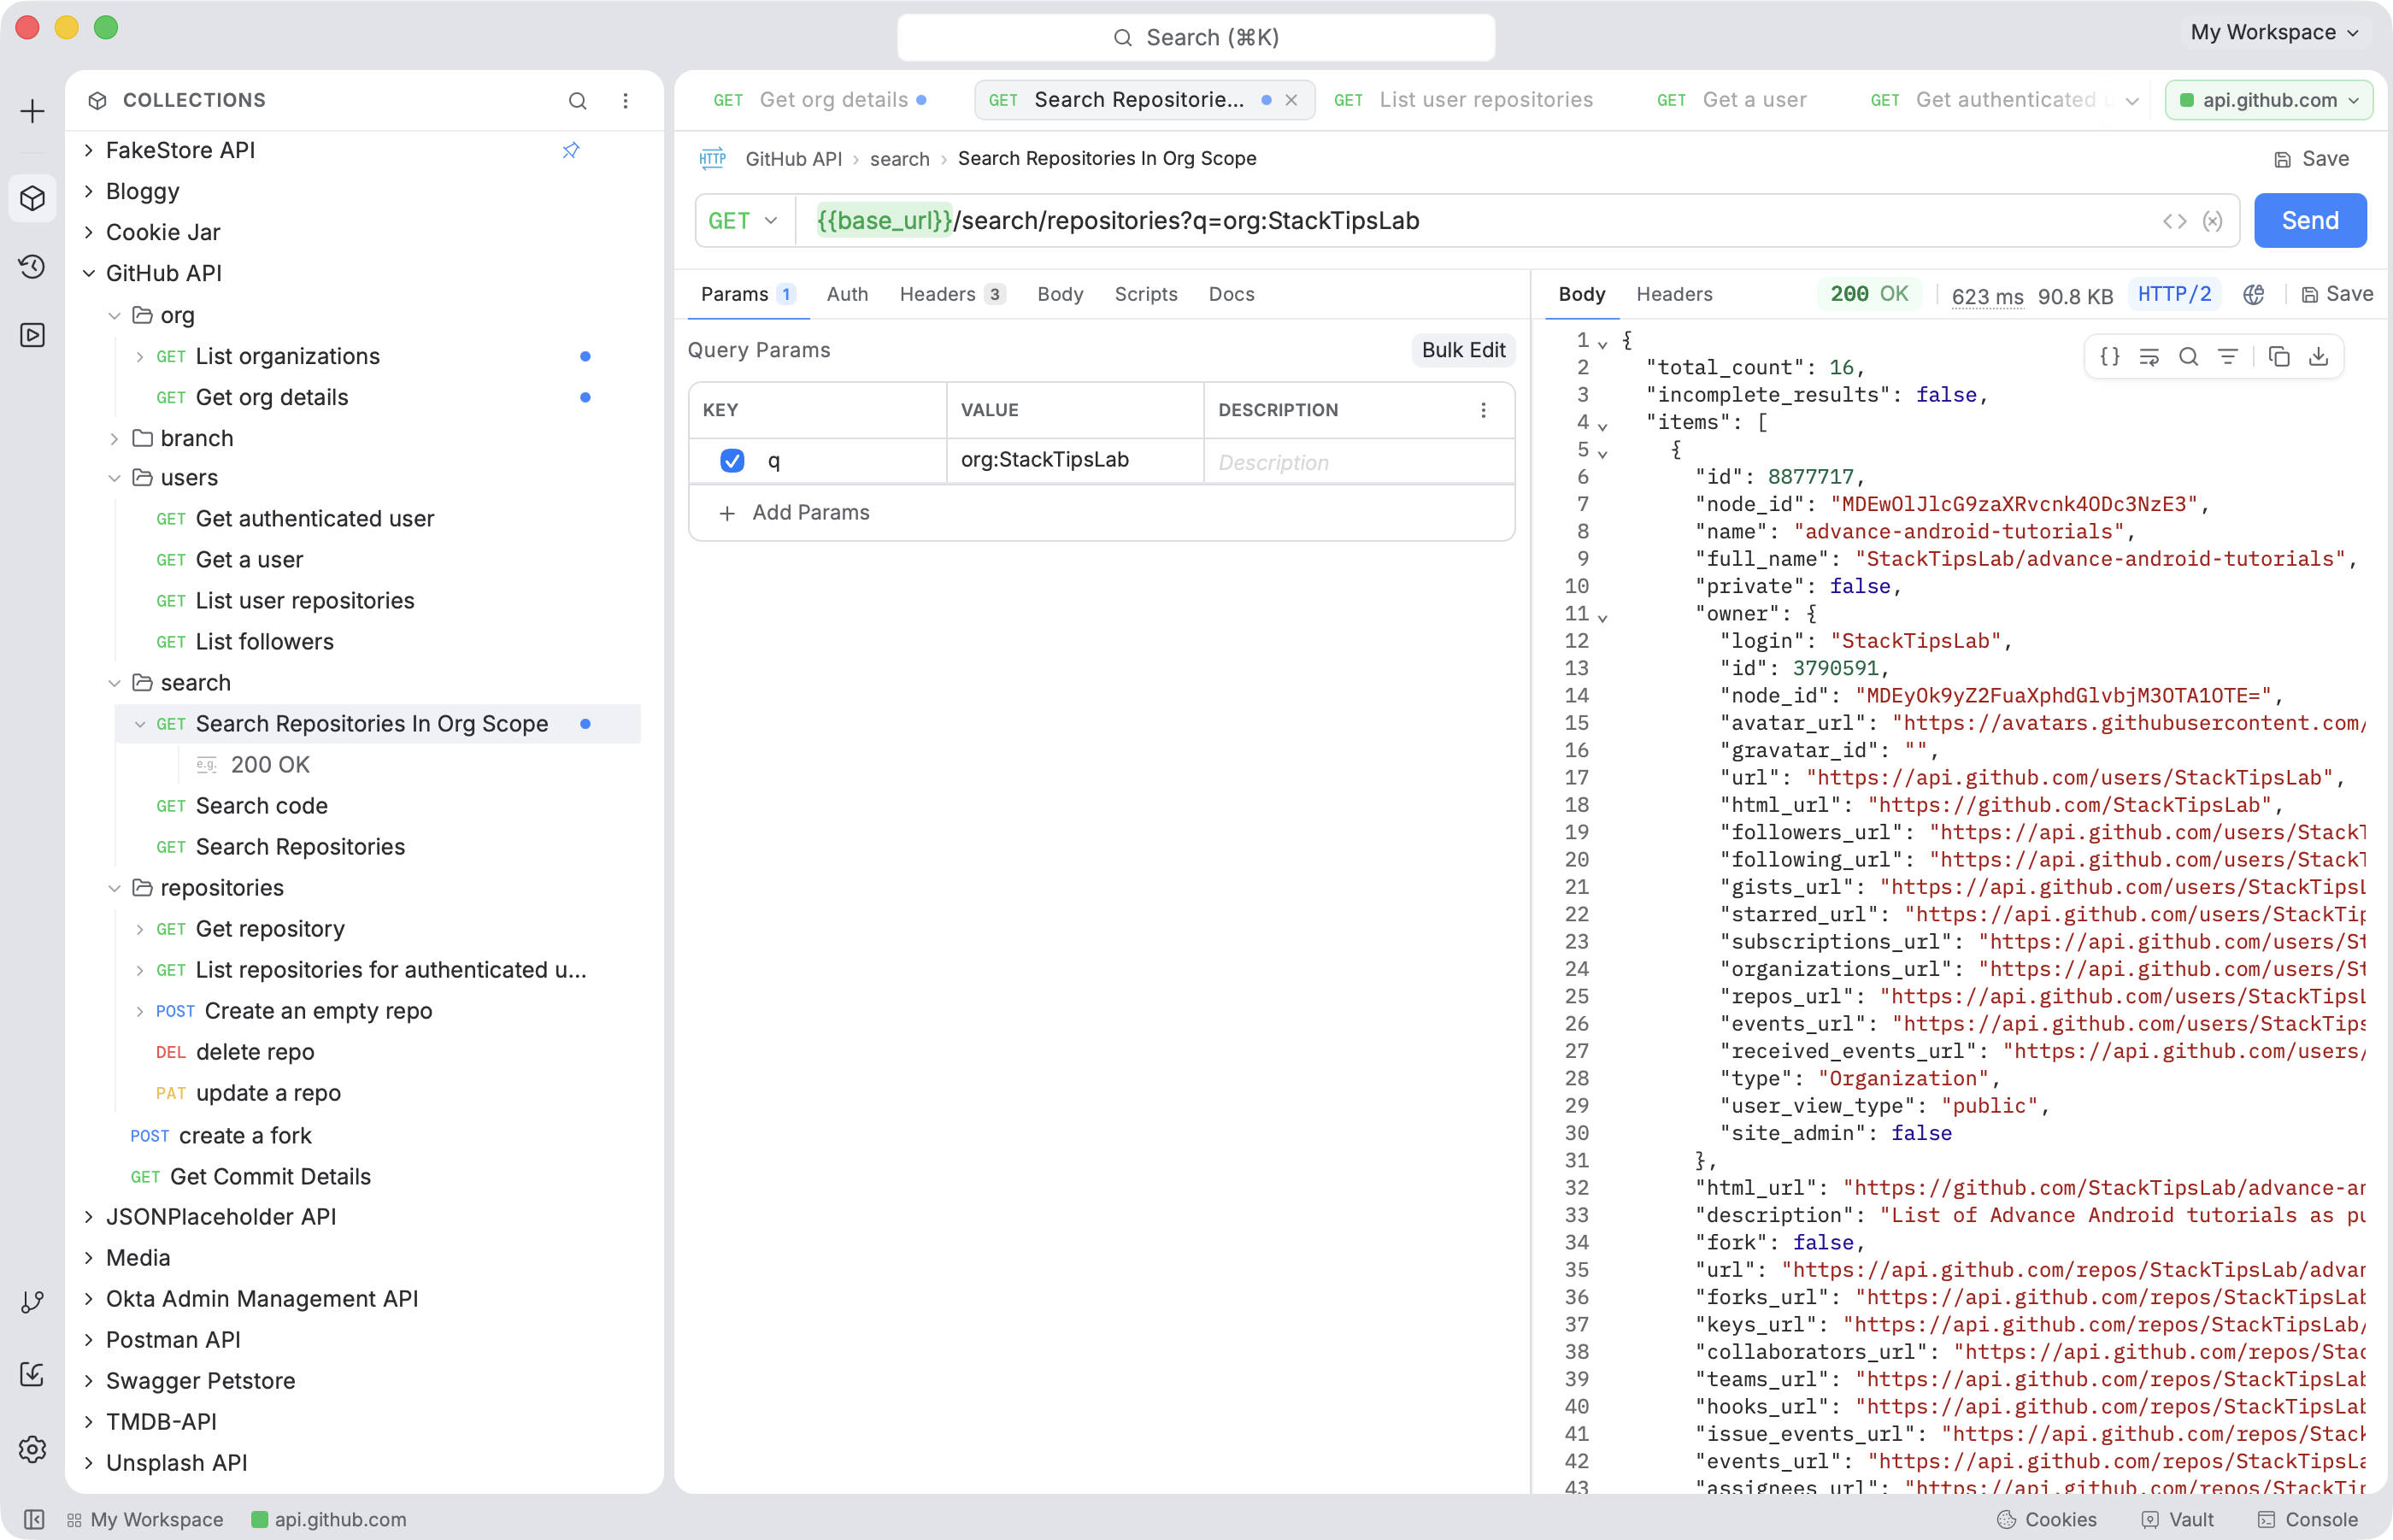
Task: Search within the response body icon
Action: pos(2189,357)
